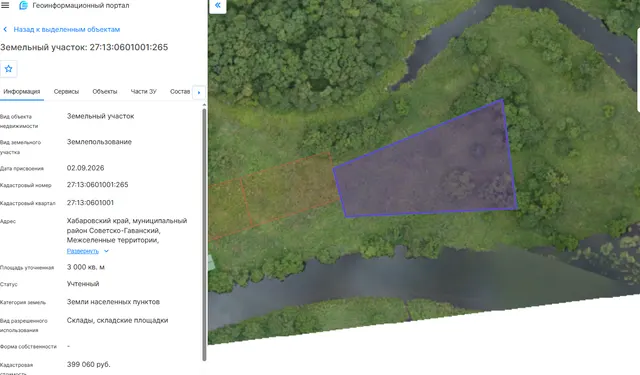The image size is (640, 375).
Task: Click the parcel title heading text
Action: point(84,47)
